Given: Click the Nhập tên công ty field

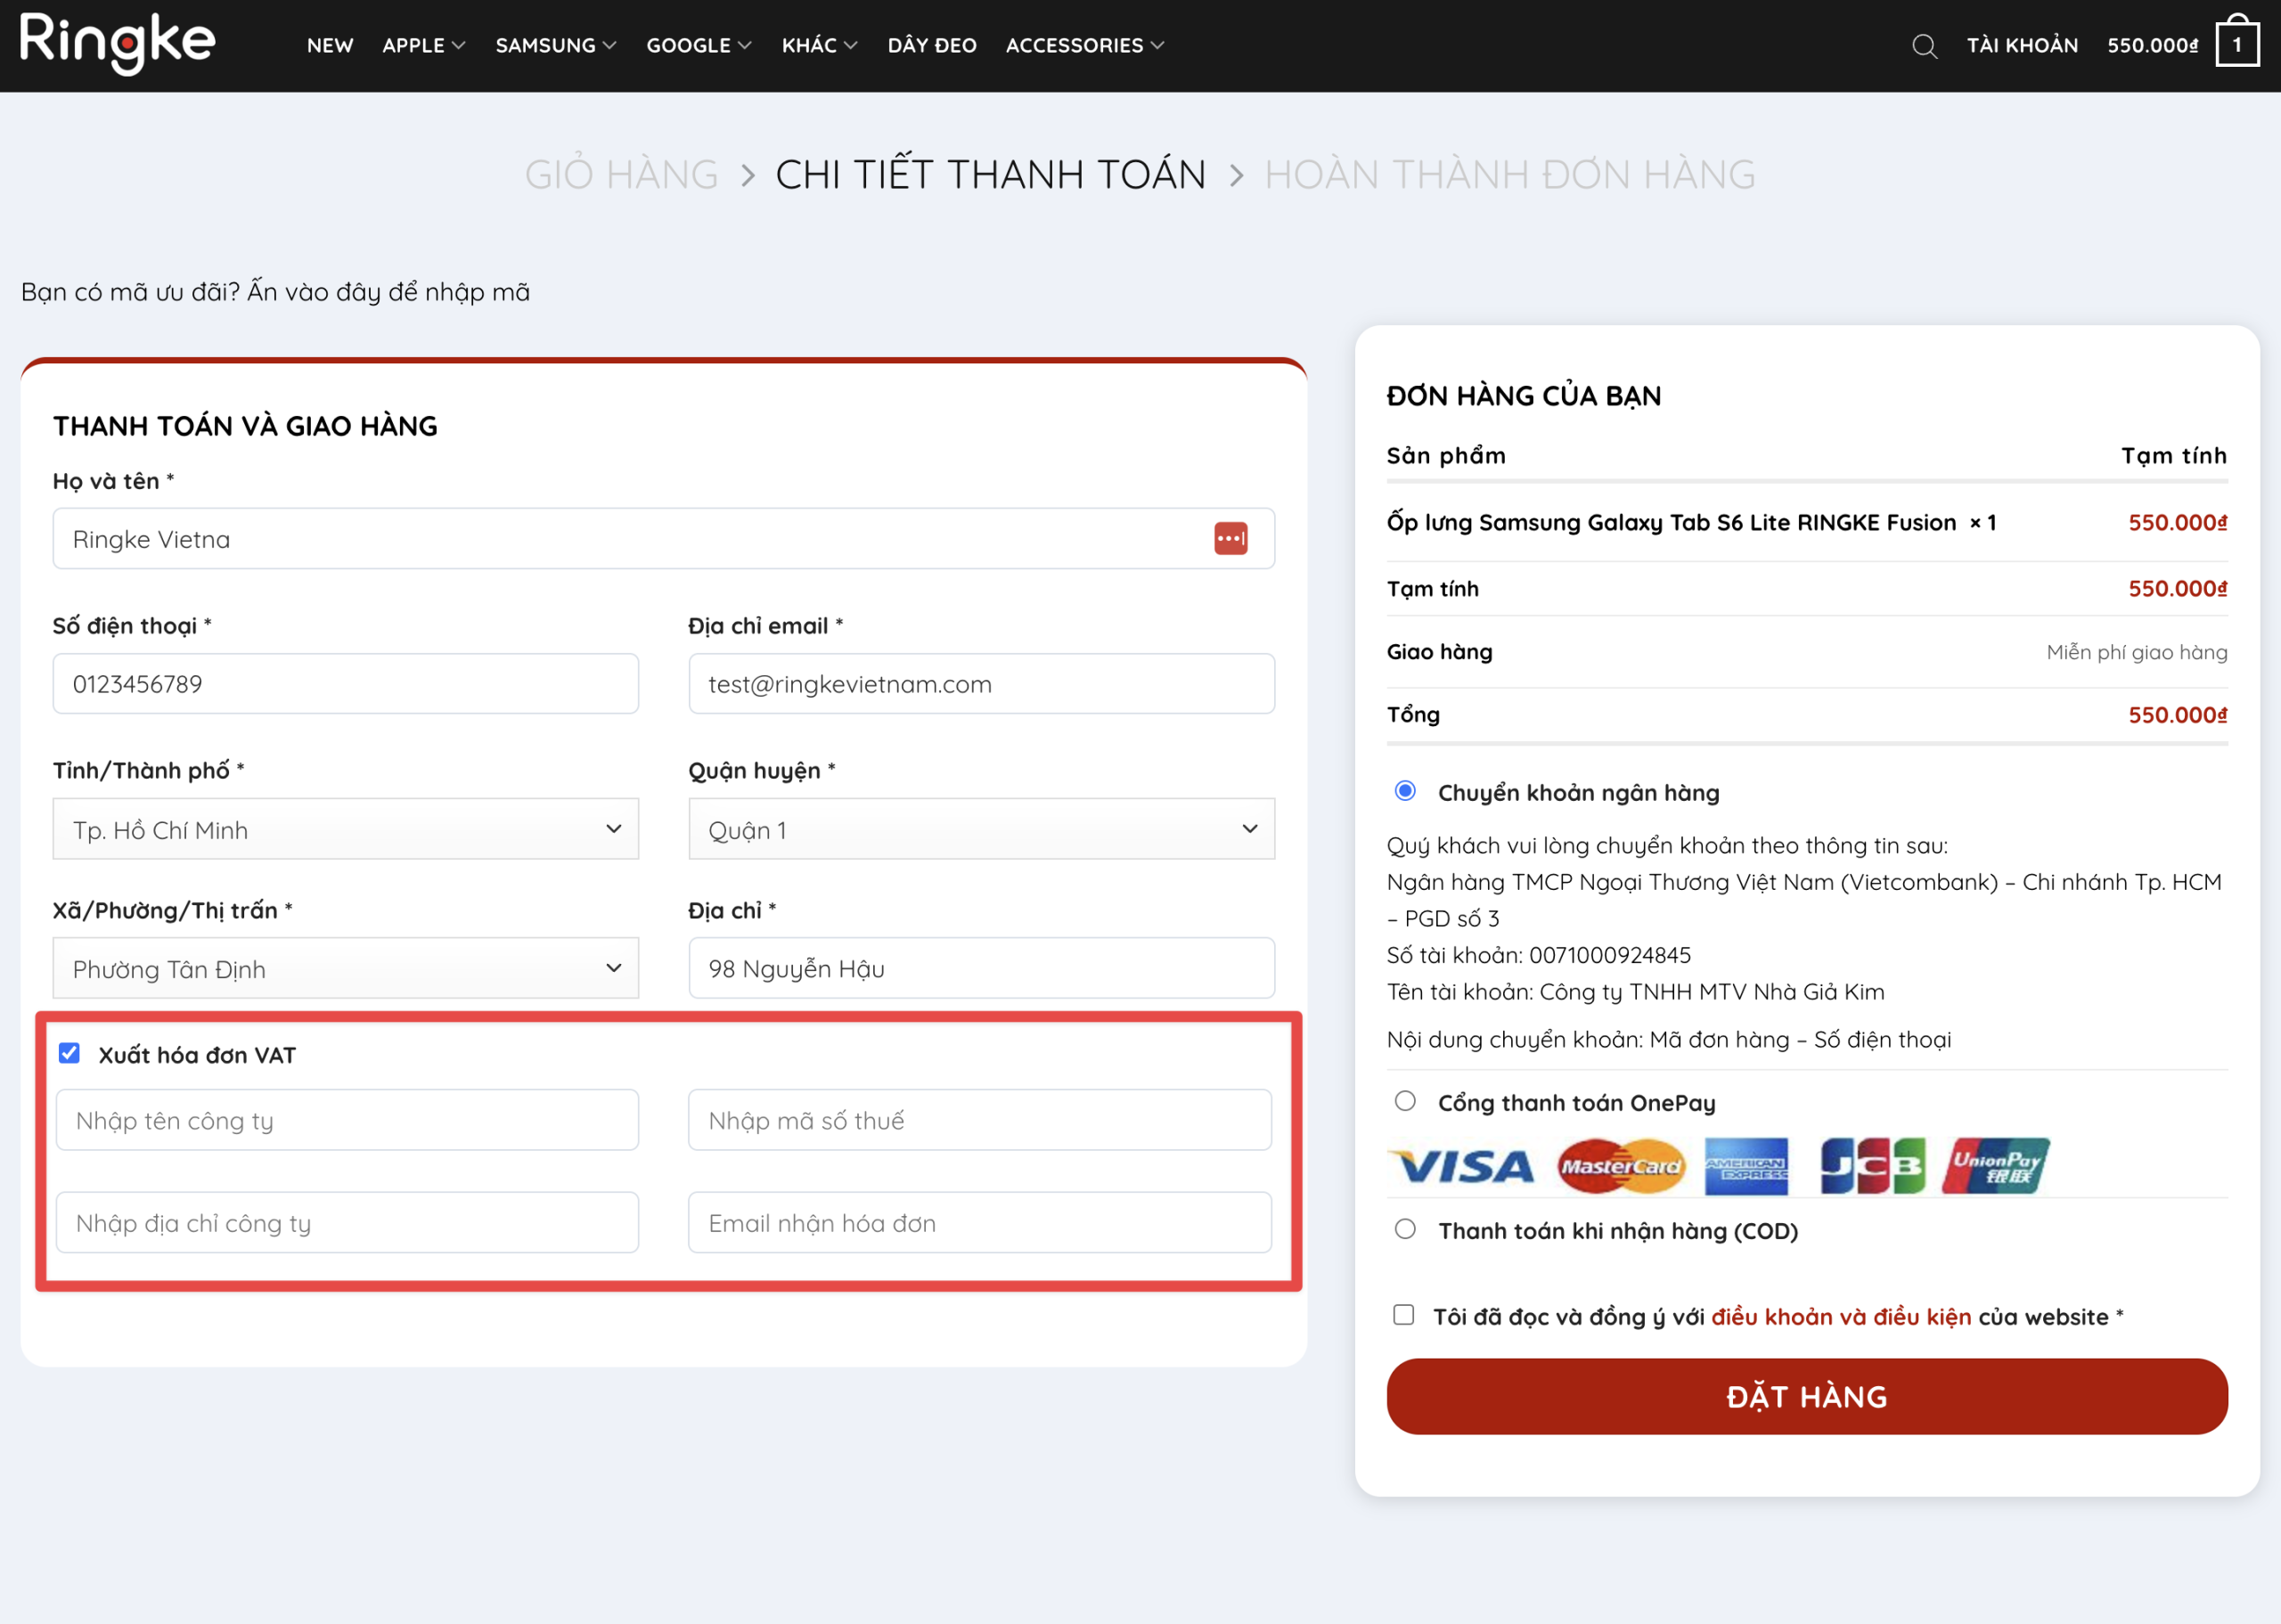Looking at the screenshot, I should (347, 1120).
